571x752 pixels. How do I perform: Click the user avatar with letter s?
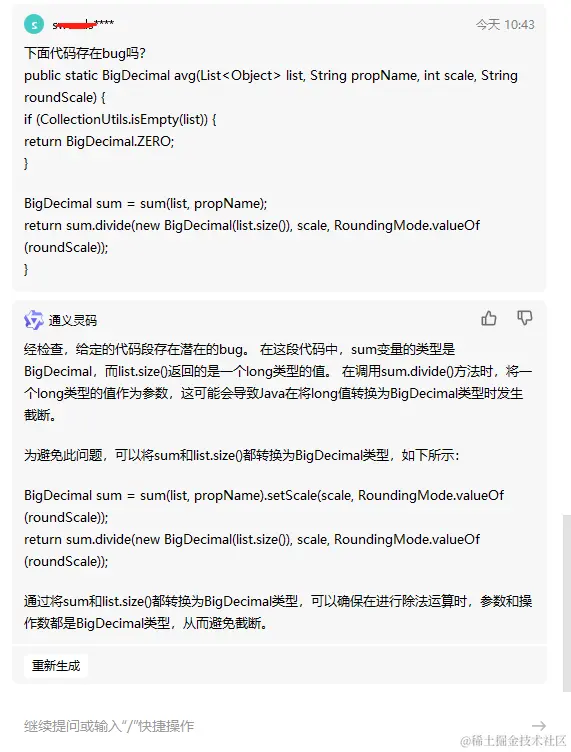click(x=34, y=24)
